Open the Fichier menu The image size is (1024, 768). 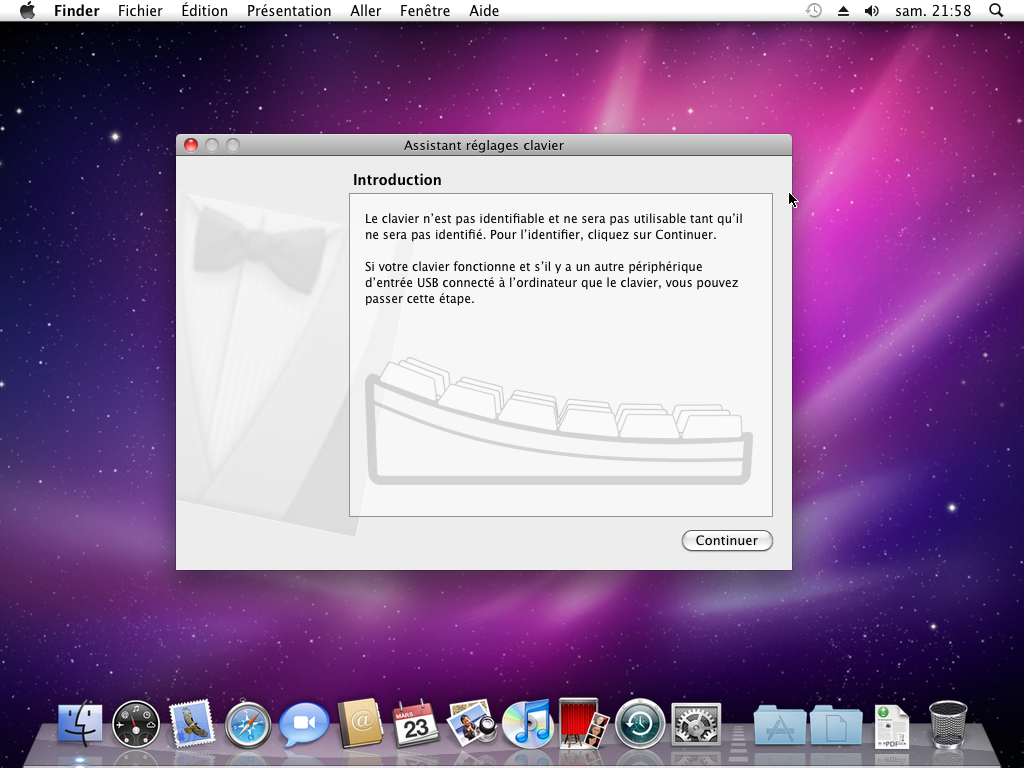(x=140, y=11)
